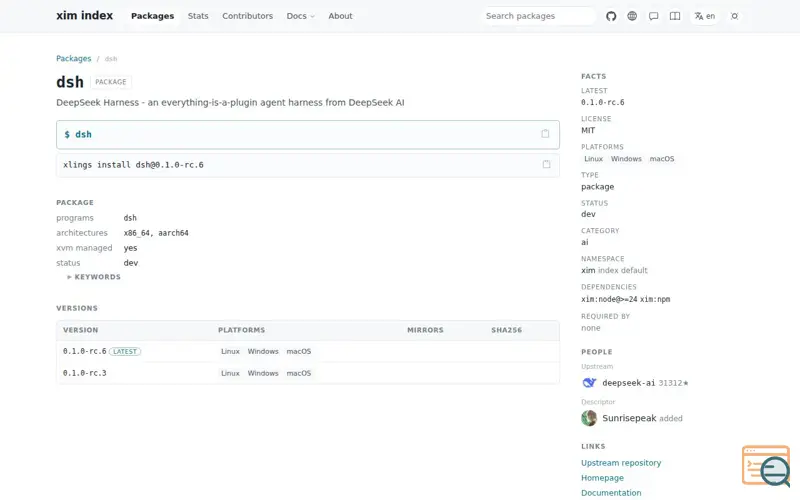Focus the Search packages field
The height and width of the screenshot is (500, 800).
[538, 16]
